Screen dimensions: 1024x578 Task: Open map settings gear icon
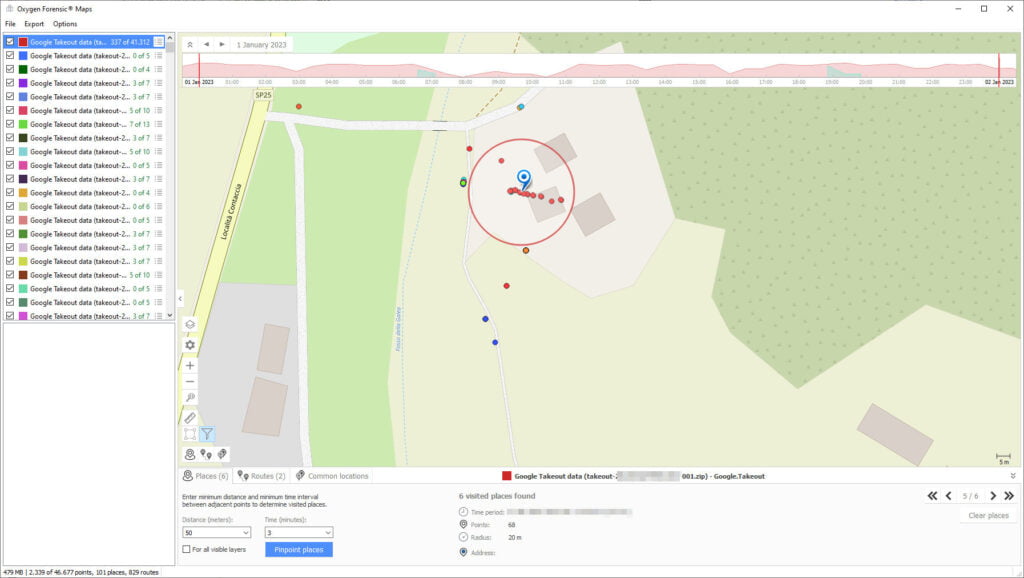point(190,345)
